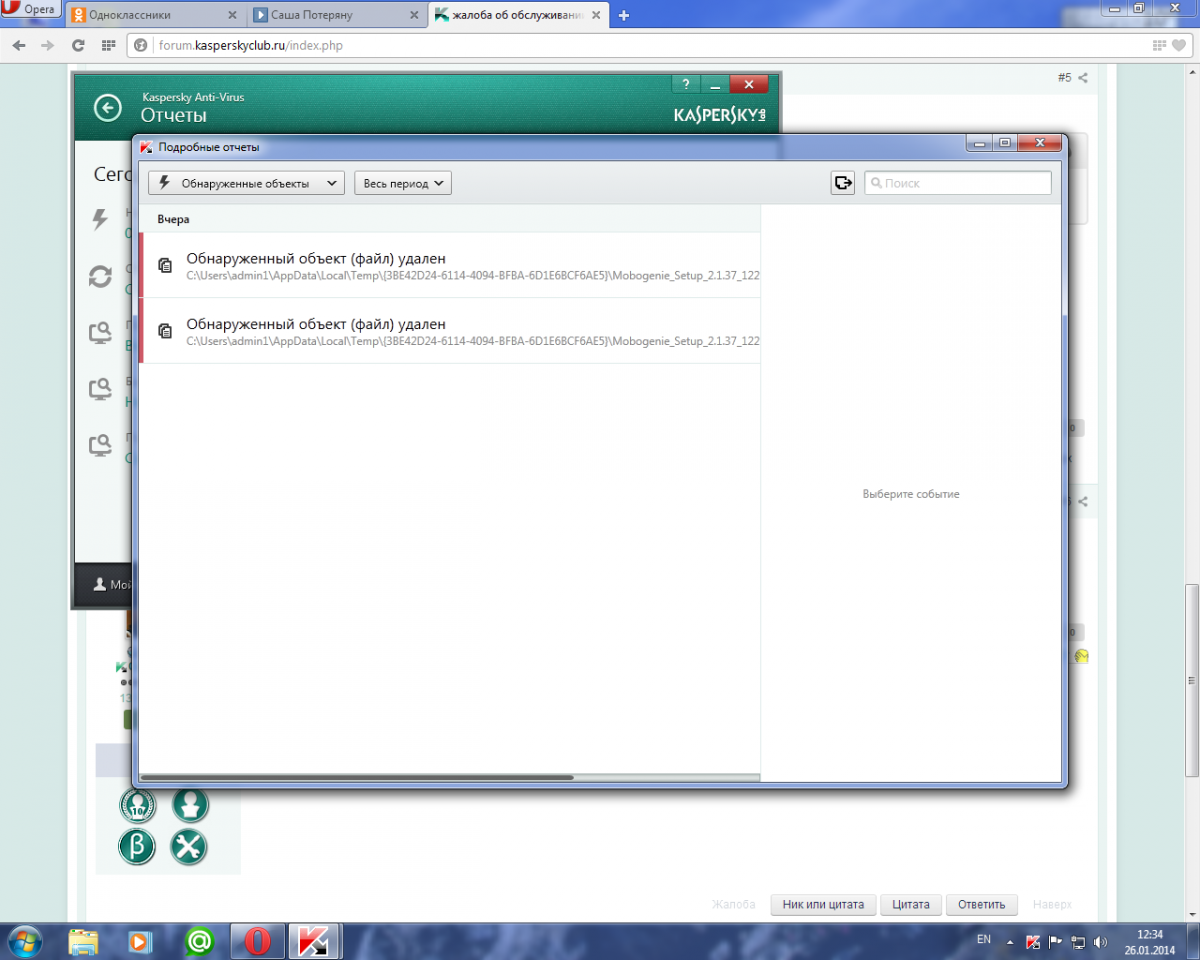Select first 'Обнаруженный объект (файл) удален' entry
The image size is (1200, 960).
pos(449,265)
